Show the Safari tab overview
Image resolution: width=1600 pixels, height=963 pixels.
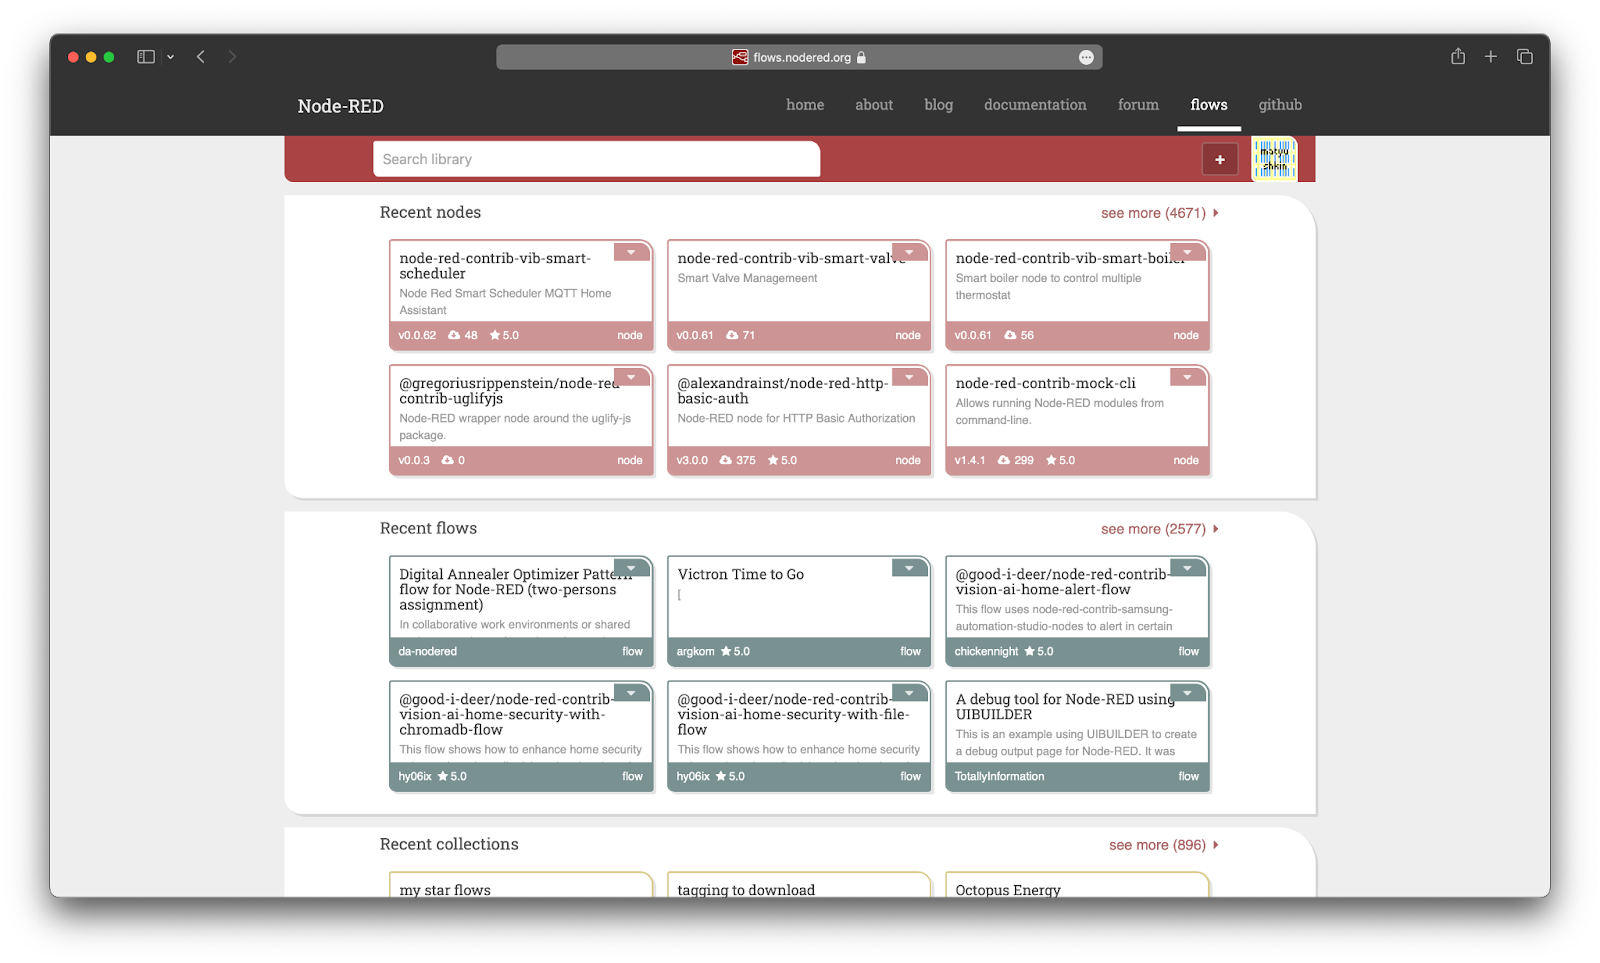pyautogui.click(x=1525, y=57)
